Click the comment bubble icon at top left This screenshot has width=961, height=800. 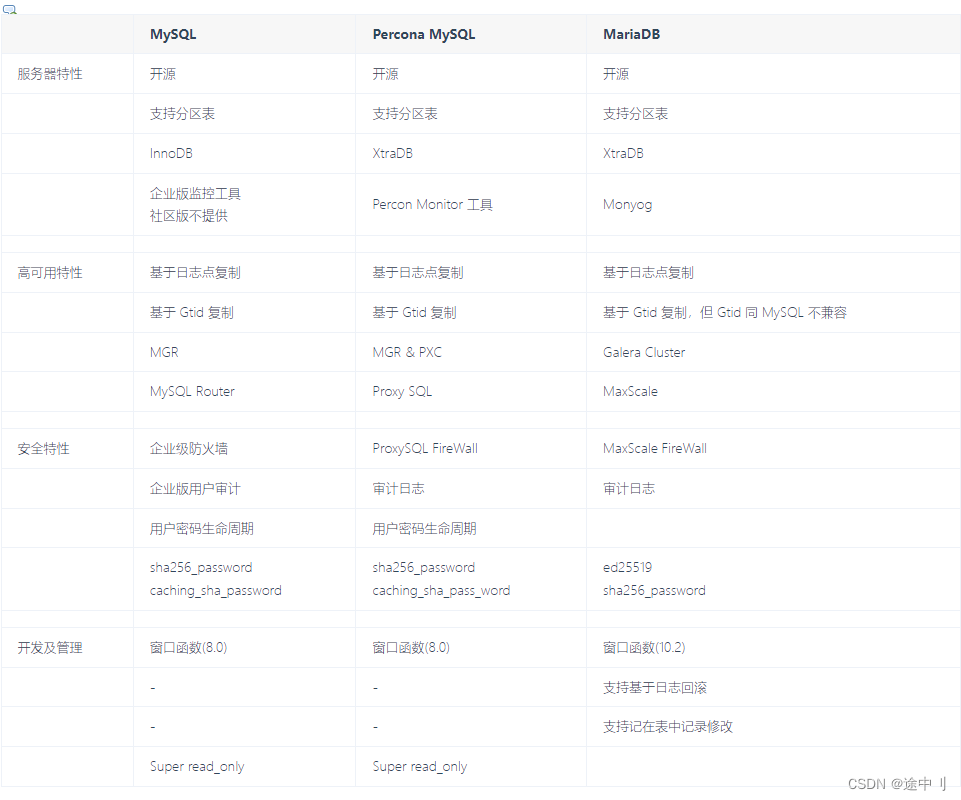[x=11, y=8]
